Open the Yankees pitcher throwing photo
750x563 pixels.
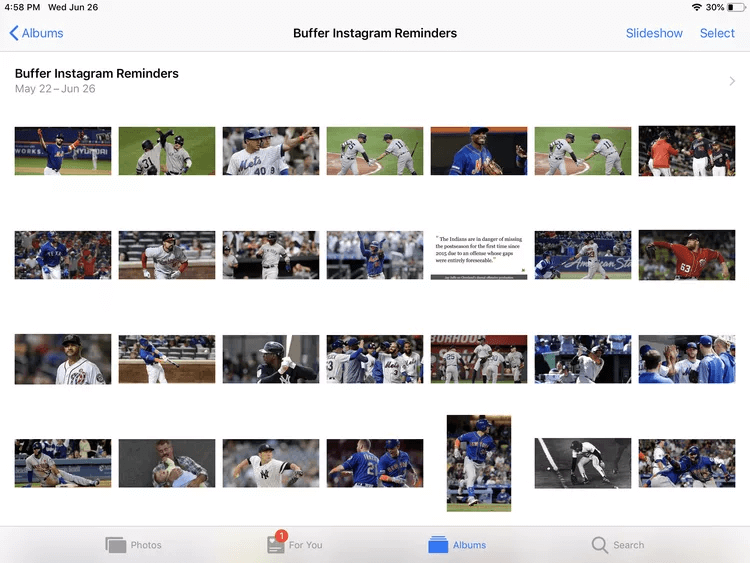click(271, 463)
